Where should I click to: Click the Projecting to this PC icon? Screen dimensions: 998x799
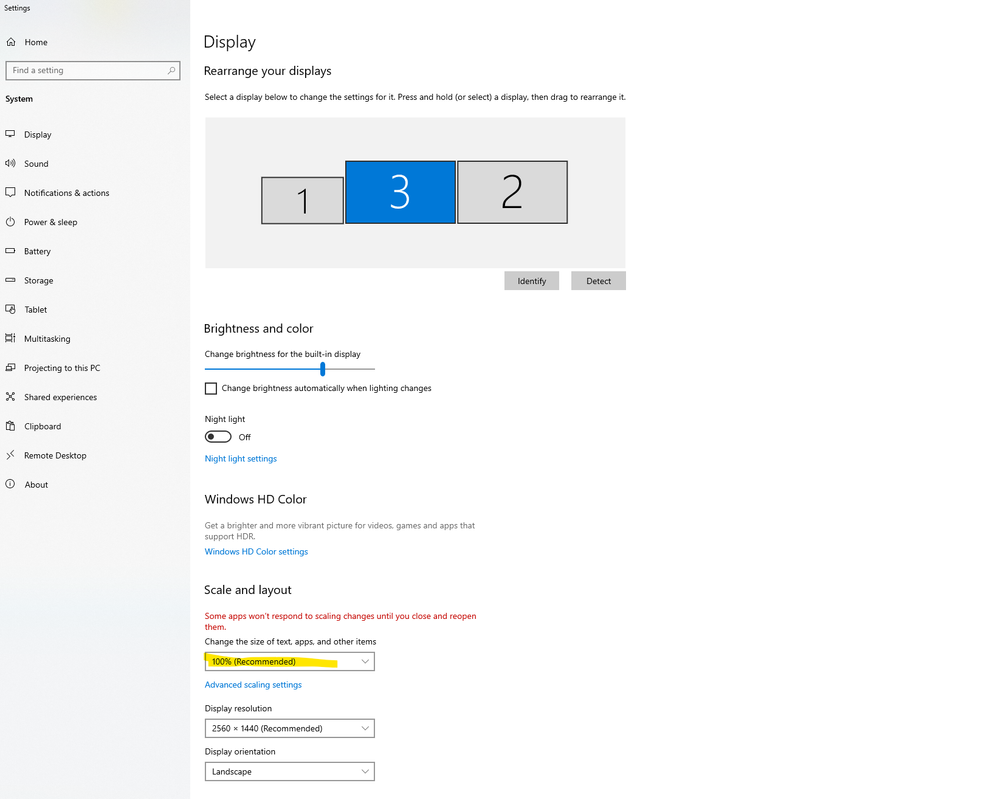click(10, 367)
